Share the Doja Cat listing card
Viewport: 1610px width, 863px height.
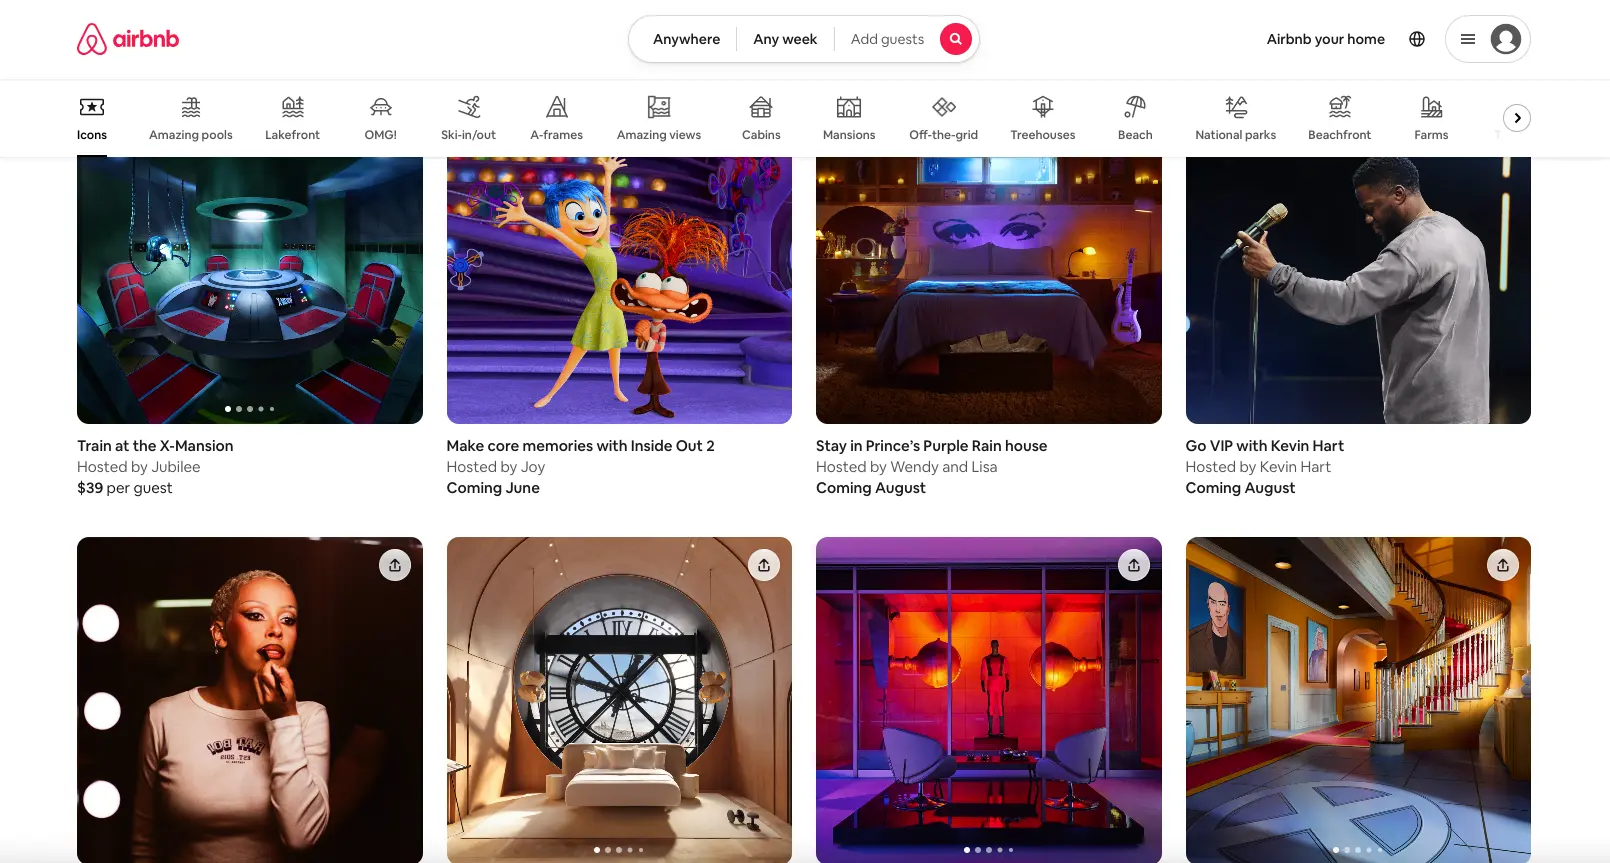pos(395,566)
